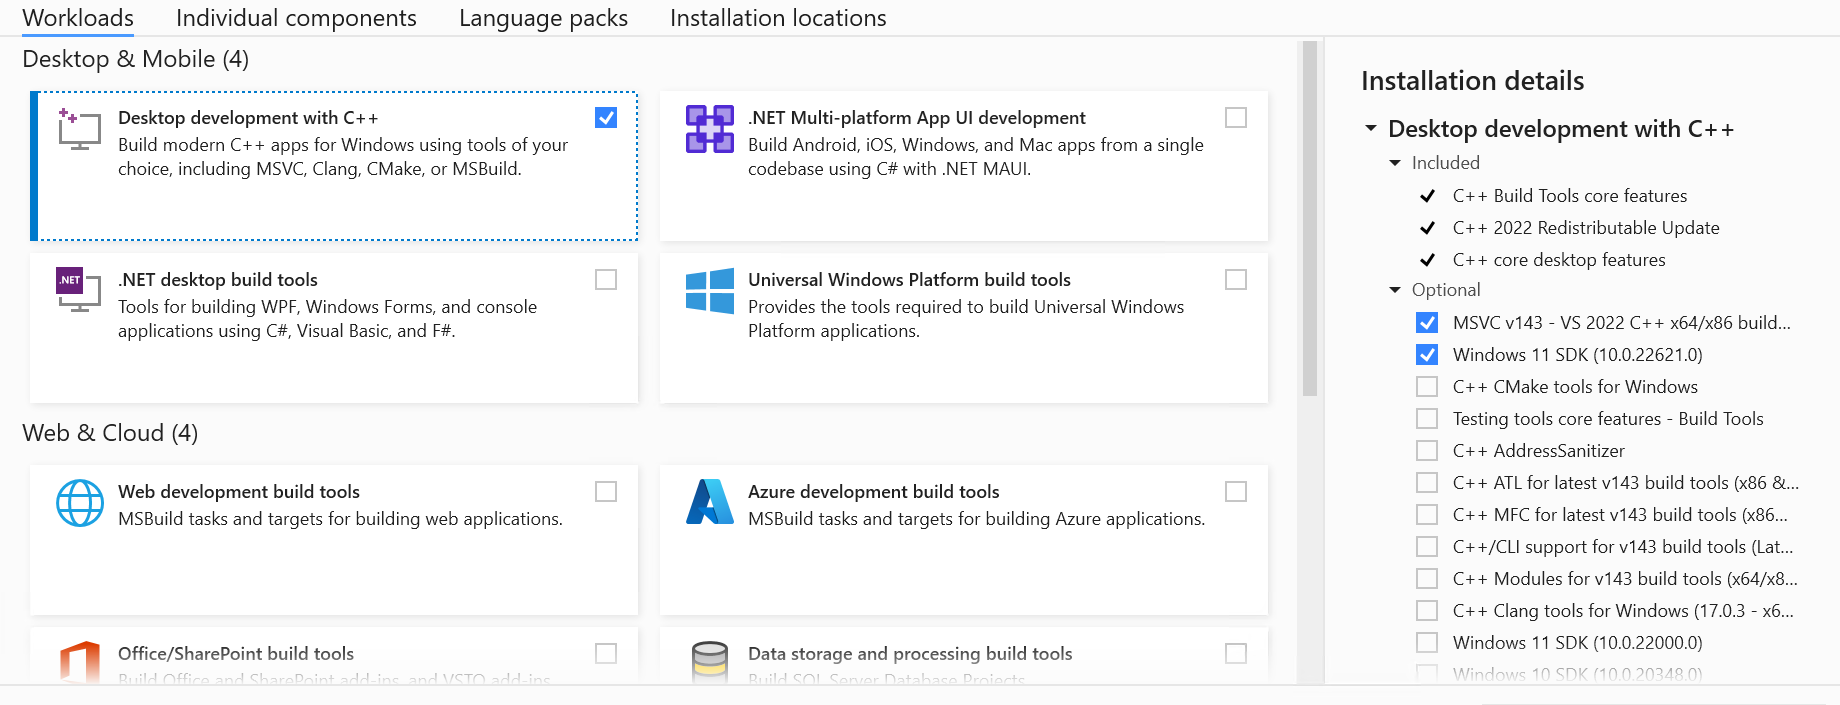This screenshot has width=1840, height=705.
Task: Switch to the Individual components tab
Action: click(x=296, y=18)
